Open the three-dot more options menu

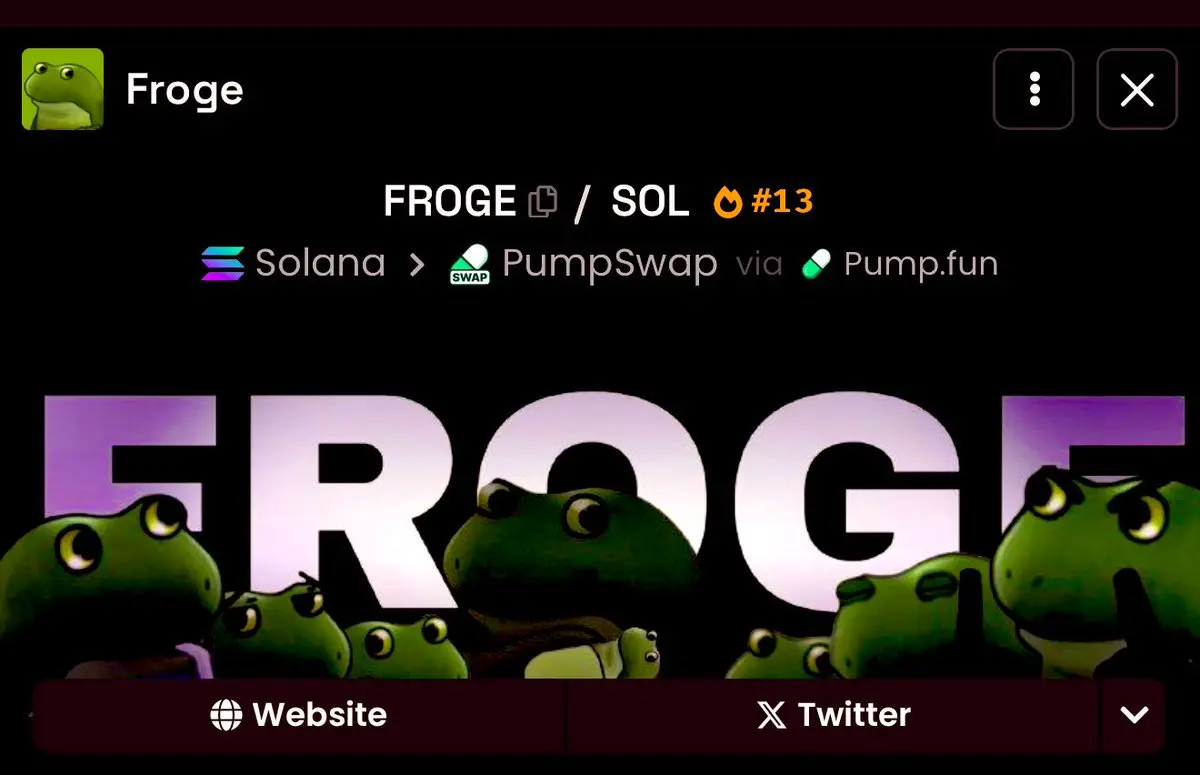click(x=1034, y=89)
